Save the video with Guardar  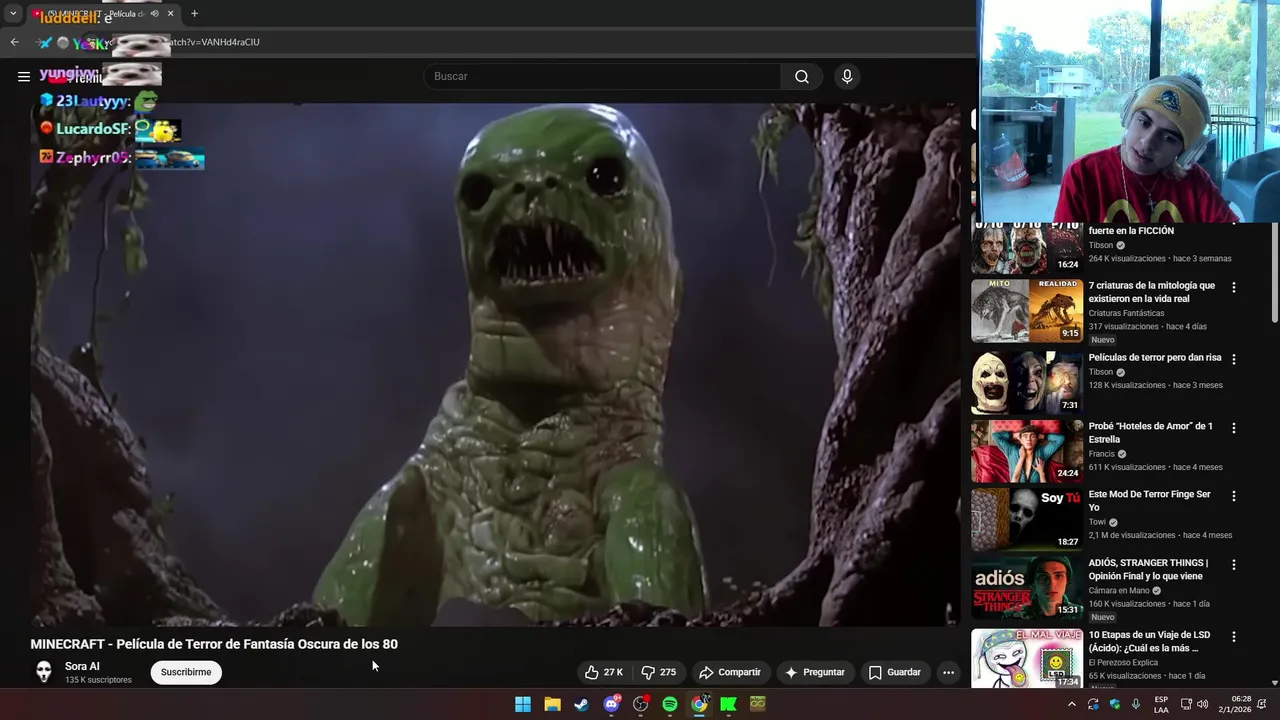[894, 672]
